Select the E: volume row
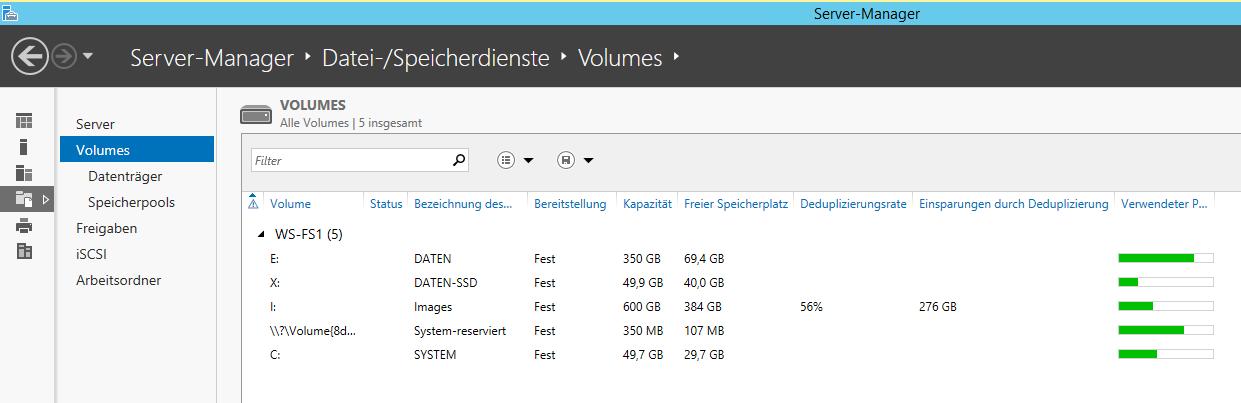 [731, 258]
